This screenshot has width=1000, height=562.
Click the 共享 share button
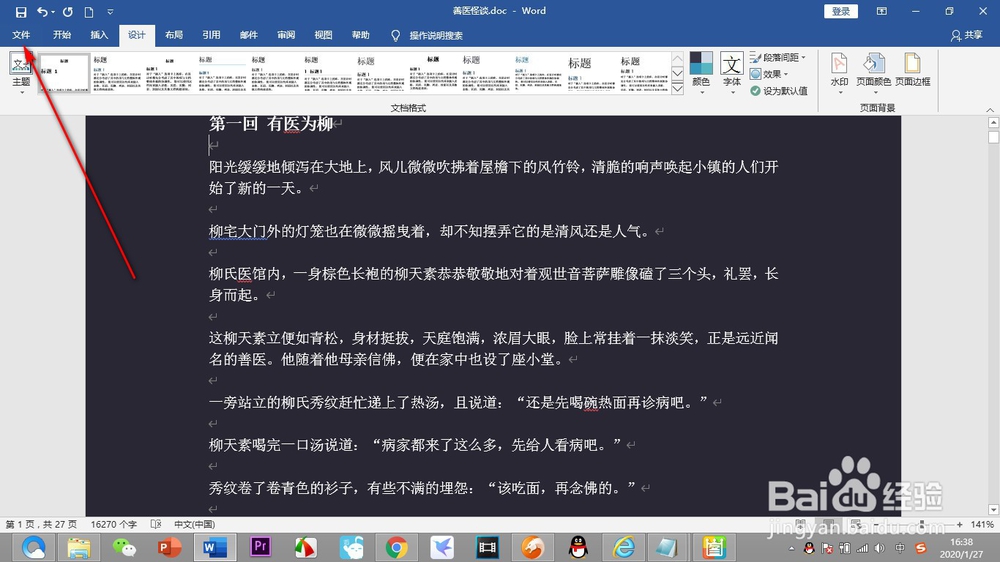pyautogui.click(x=967, y=35)
